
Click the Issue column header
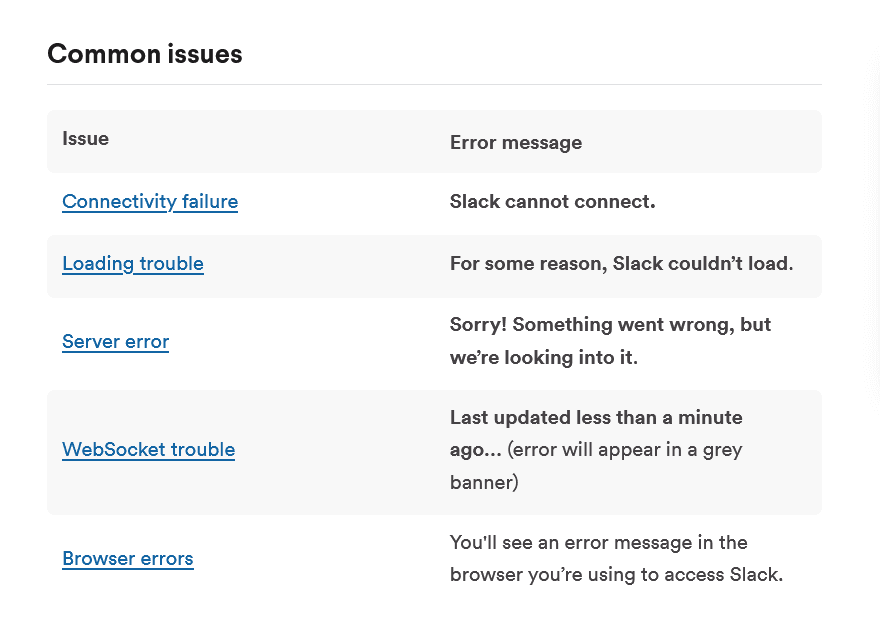pyautogui.click(x=86, y=138)
